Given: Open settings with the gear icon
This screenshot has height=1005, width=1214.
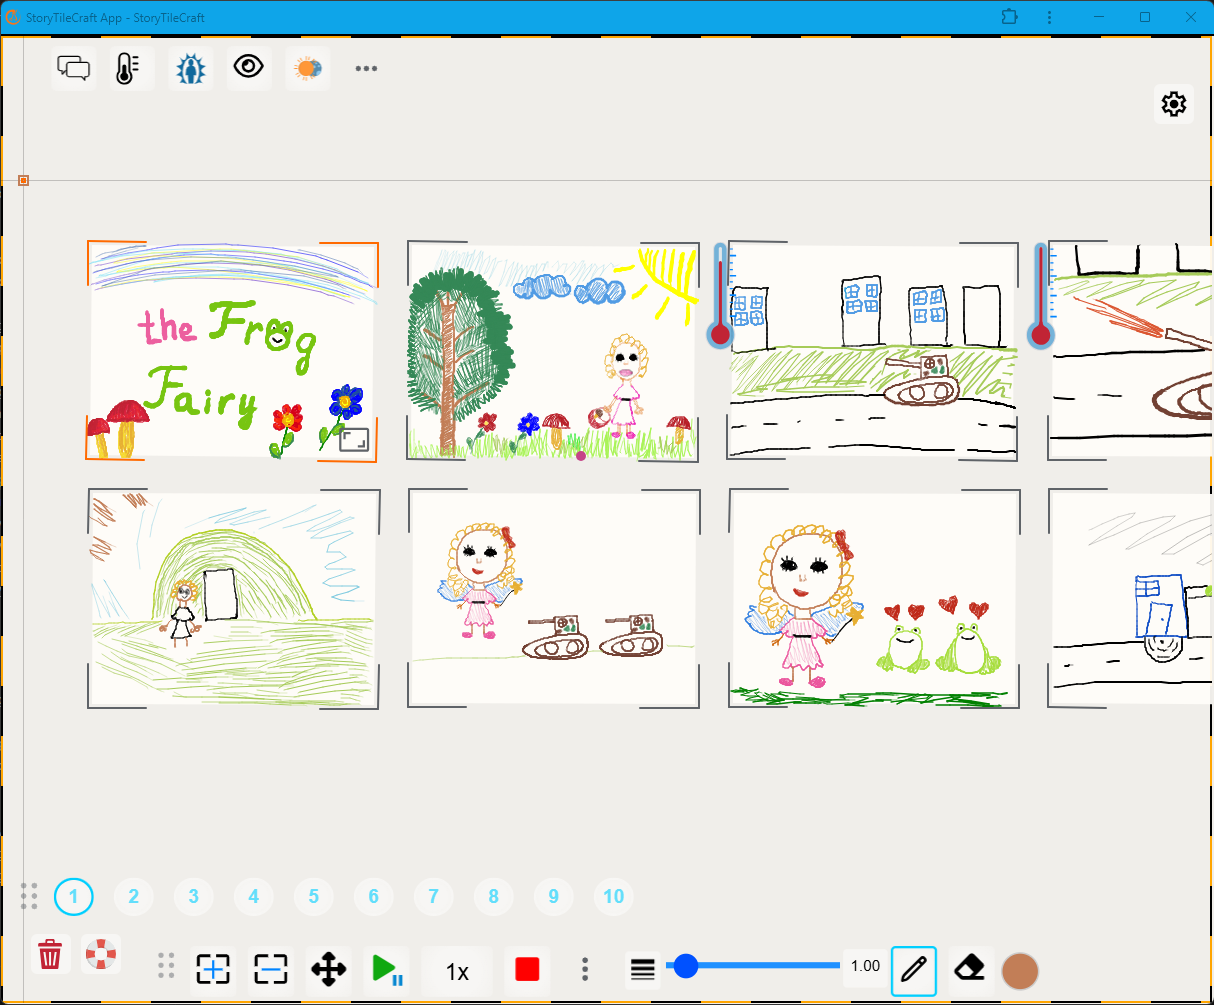Looking at the screenshot, I should [x=1173, y=104].
